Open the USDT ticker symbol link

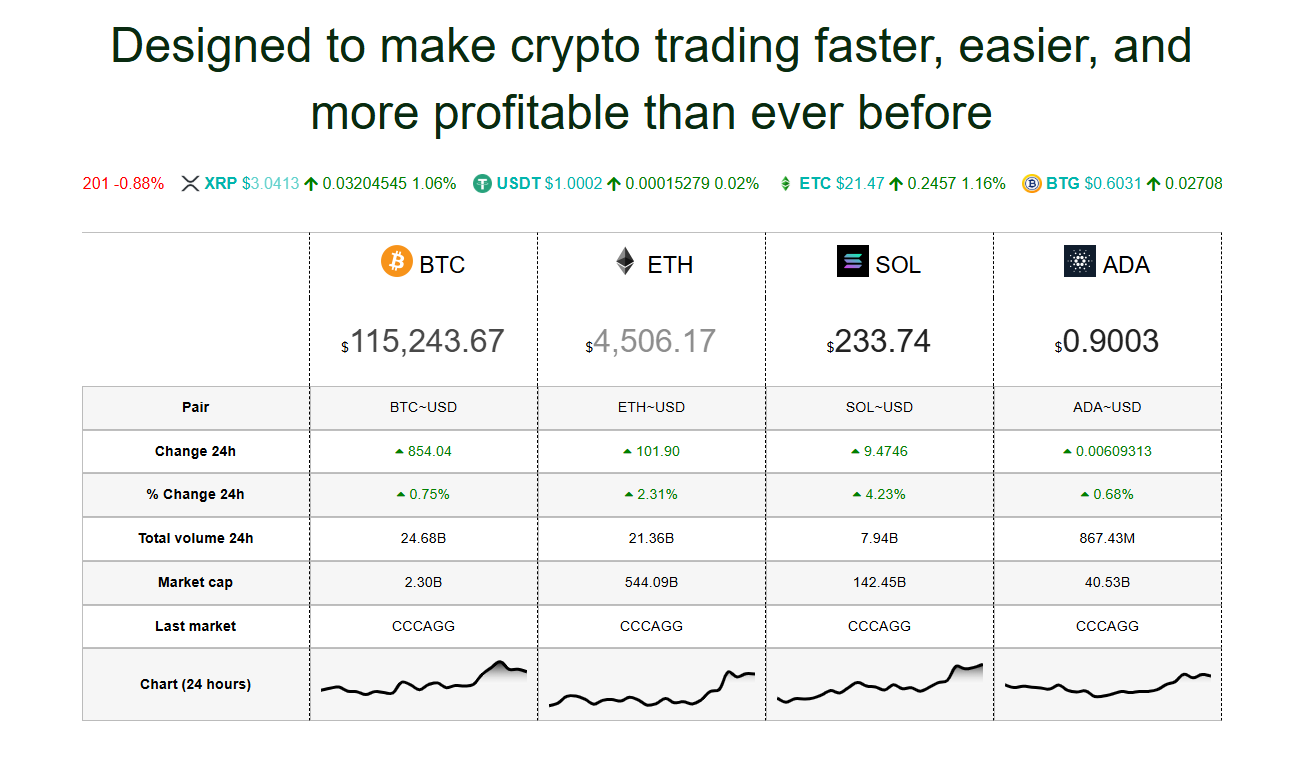tap(518, 184)
